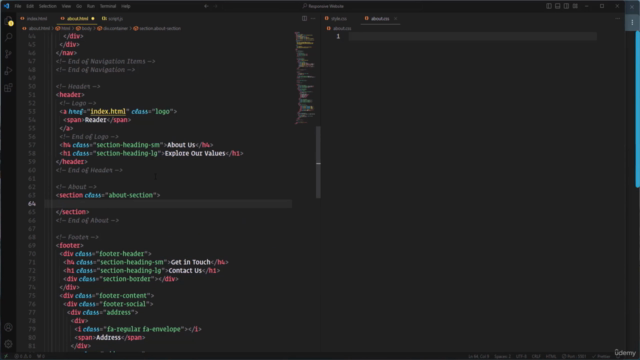The width and height of the screenshot is (640, 360).
Task: Click the "Contact Us" text on line 72
Action: (x=185, y=271)
